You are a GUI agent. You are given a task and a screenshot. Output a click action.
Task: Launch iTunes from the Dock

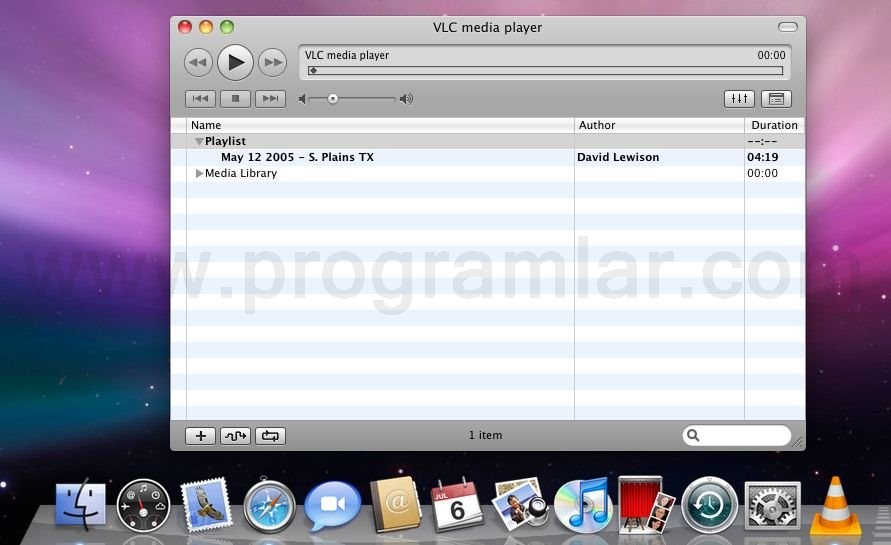click(x=582, y=506)
